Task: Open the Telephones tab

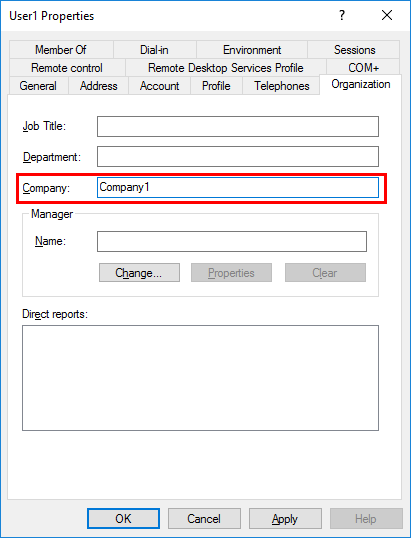Action: click(x=281, y=85)
